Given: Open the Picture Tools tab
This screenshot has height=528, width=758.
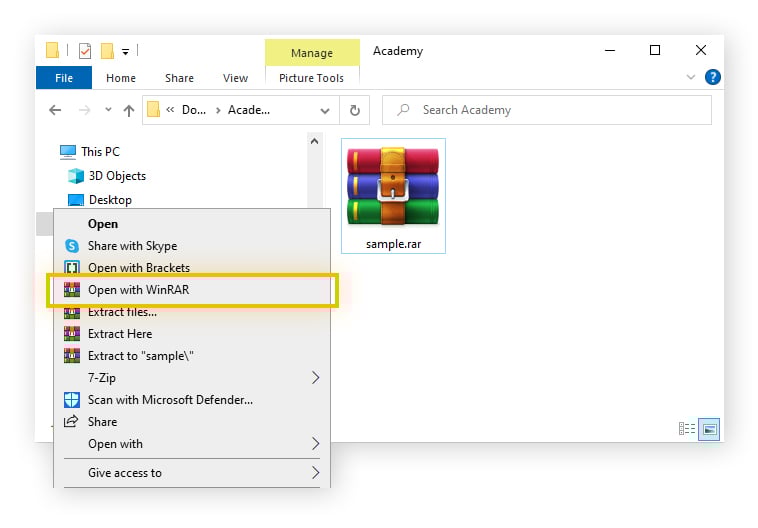Looking at the screenshot, I should (x=311, y=78).
